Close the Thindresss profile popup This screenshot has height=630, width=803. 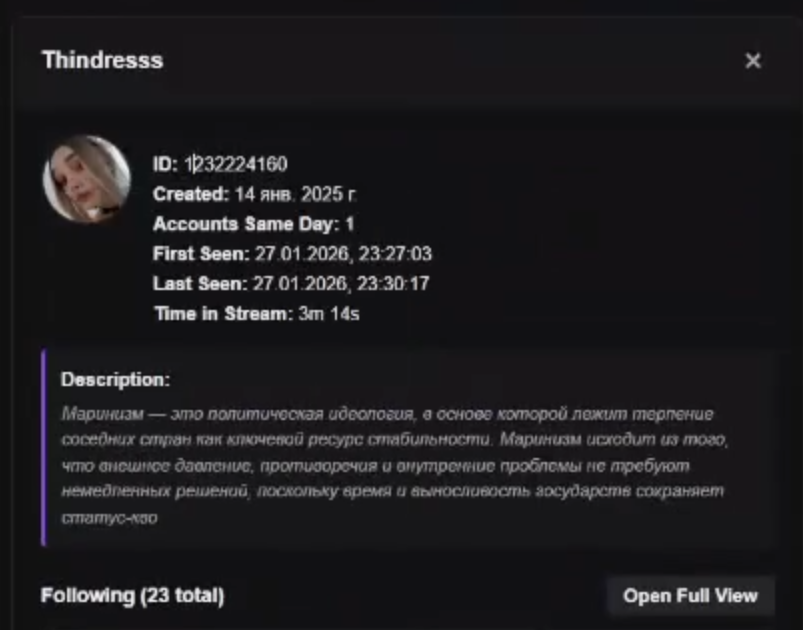pyautogui.click(x=753, y=61)
